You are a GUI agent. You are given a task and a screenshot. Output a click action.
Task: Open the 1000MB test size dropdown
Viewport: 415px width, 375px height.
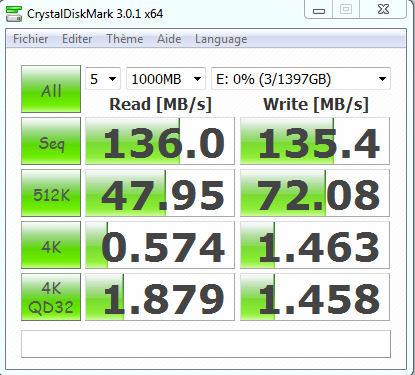coord(166,79)
